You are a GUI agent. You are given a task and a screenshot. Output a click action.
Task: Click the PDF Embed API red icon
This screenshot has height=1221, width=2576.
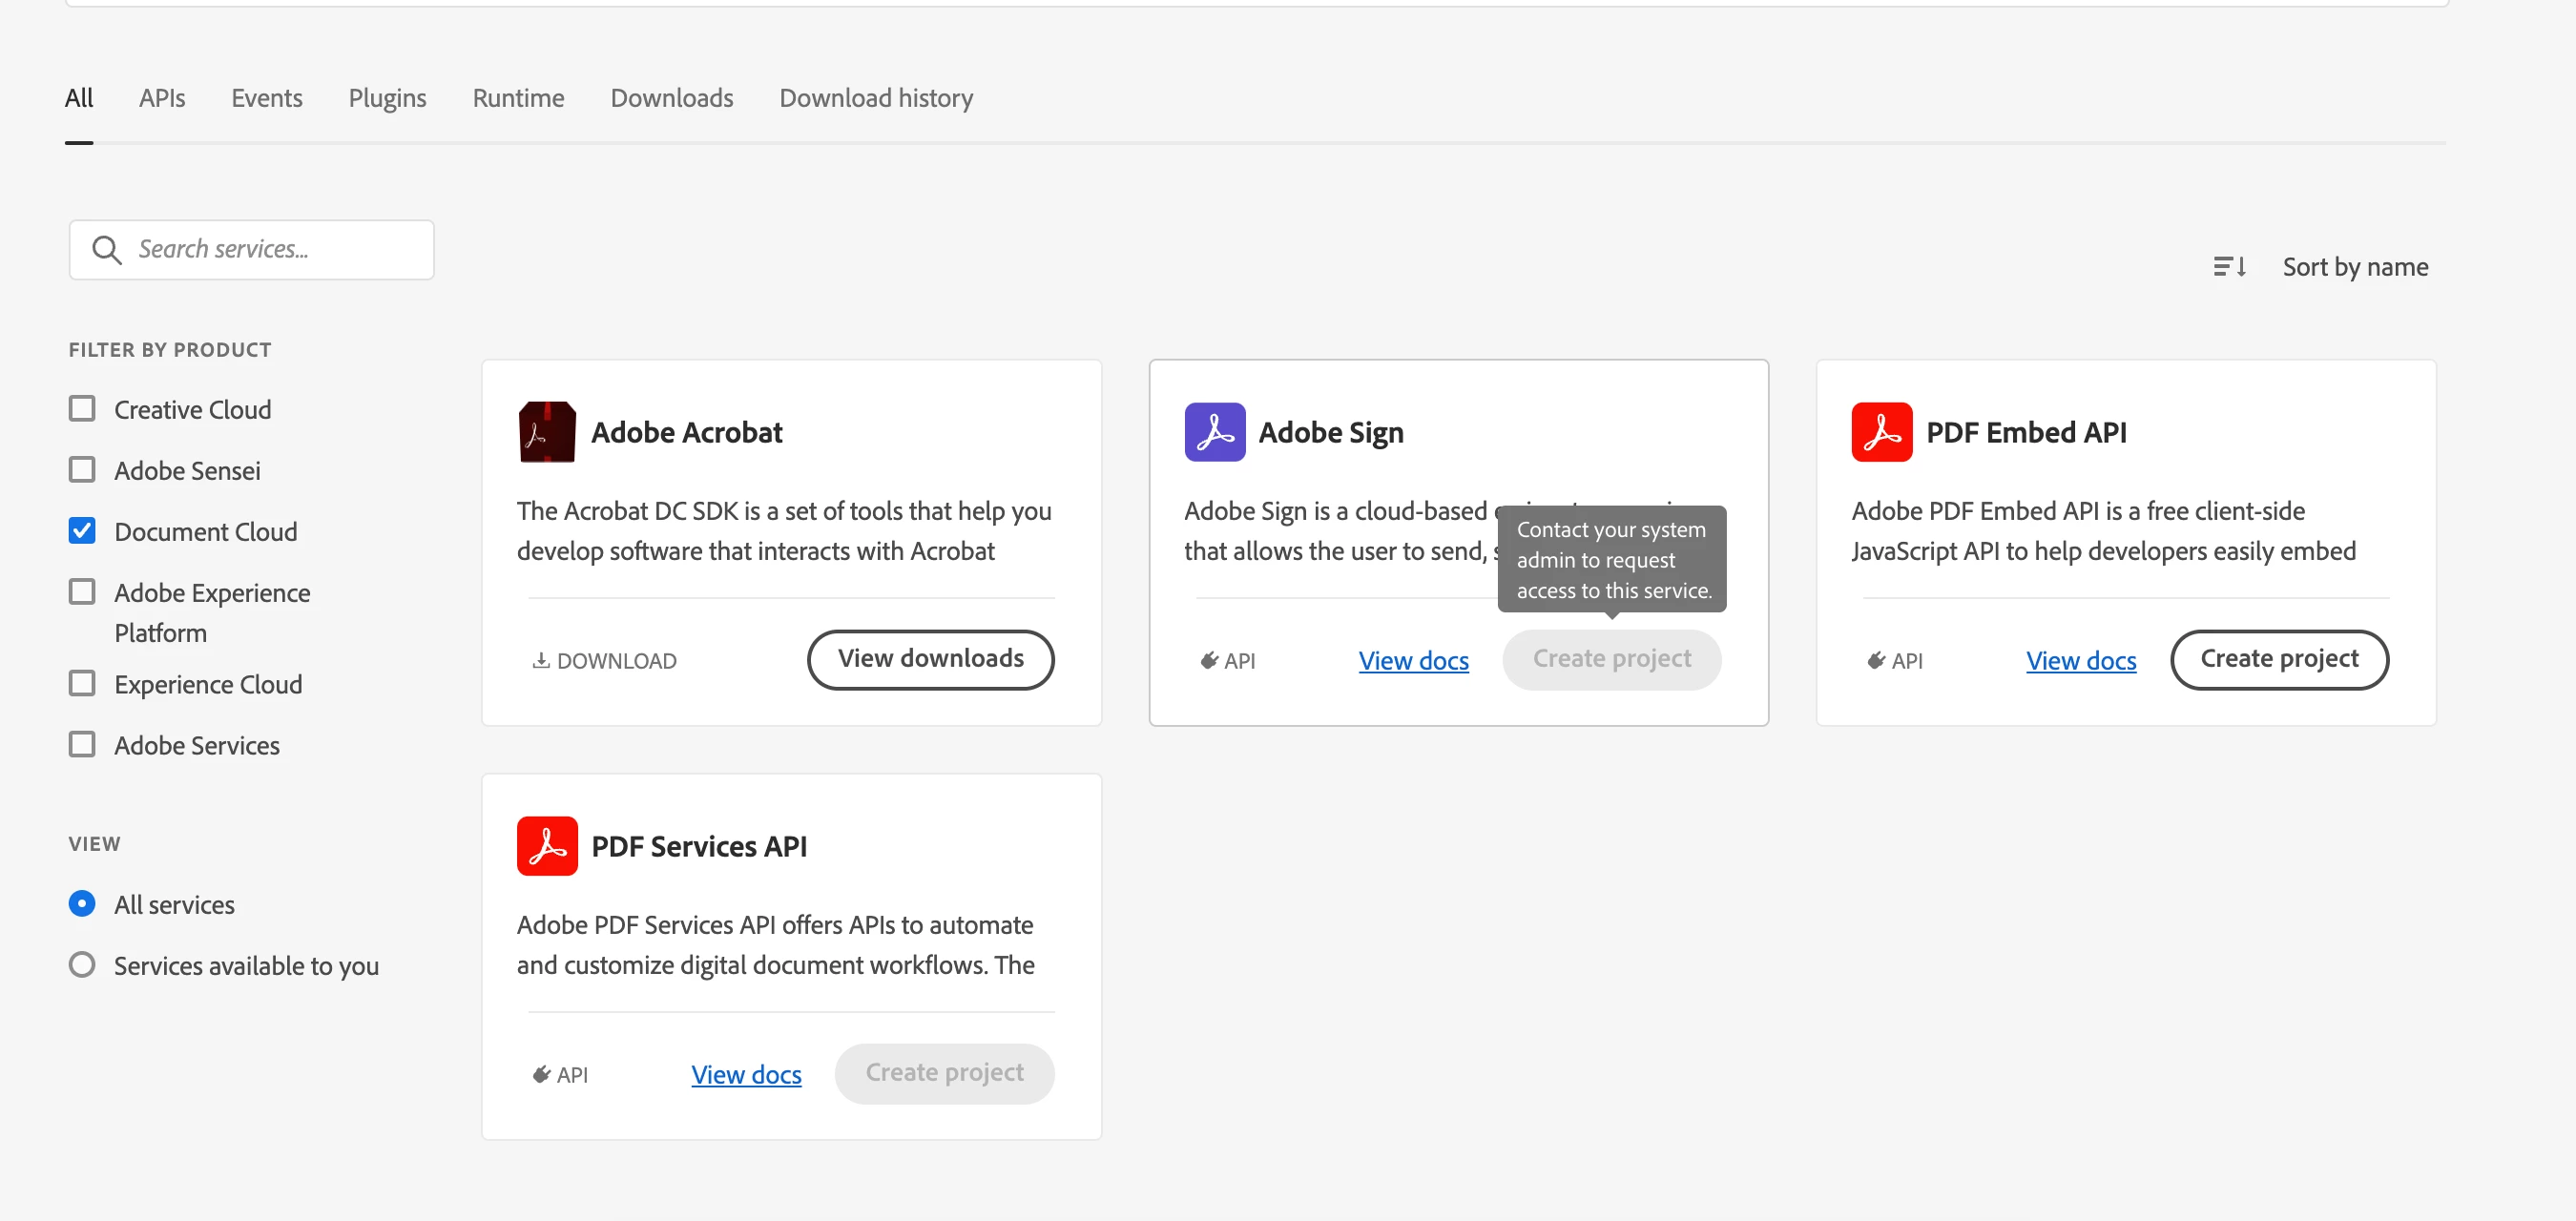[1881, 432]
